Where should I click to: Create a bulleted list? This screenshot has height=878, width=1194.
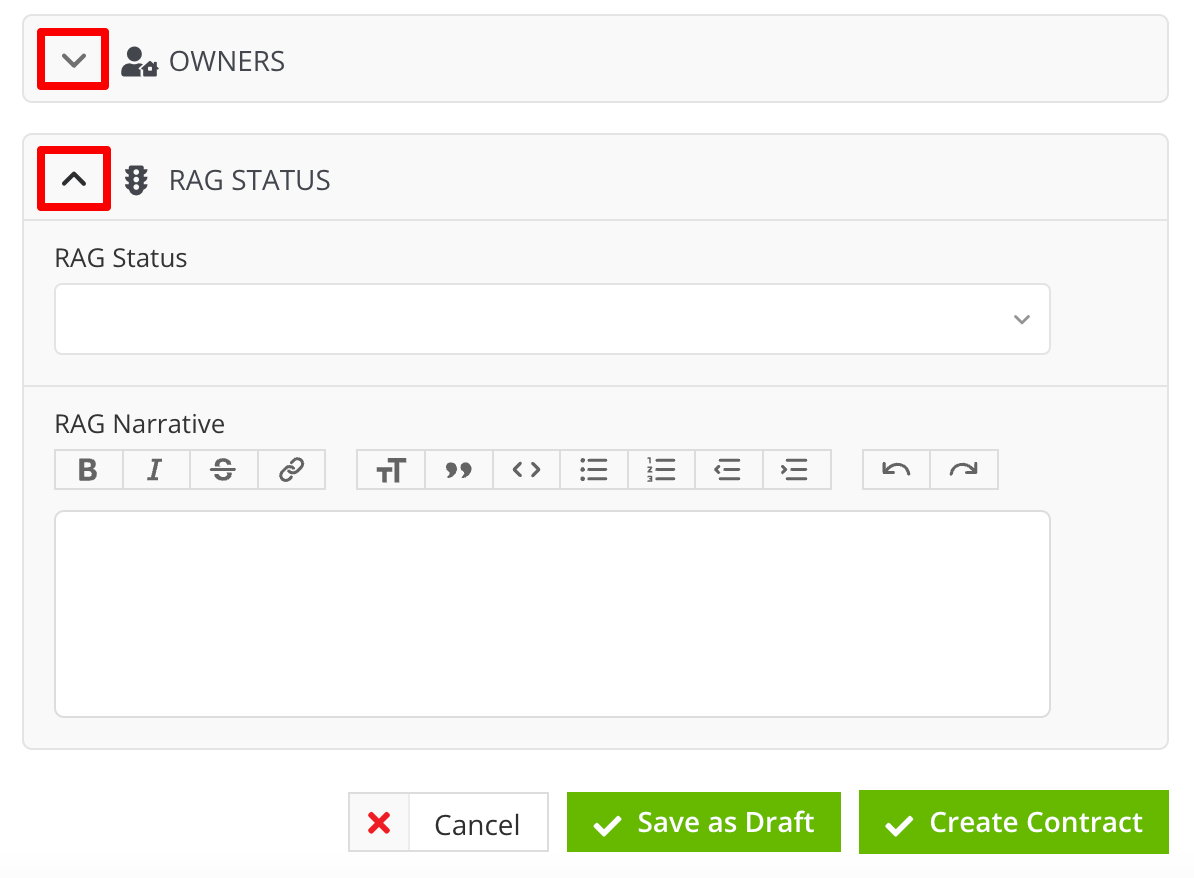coord(594,469)
